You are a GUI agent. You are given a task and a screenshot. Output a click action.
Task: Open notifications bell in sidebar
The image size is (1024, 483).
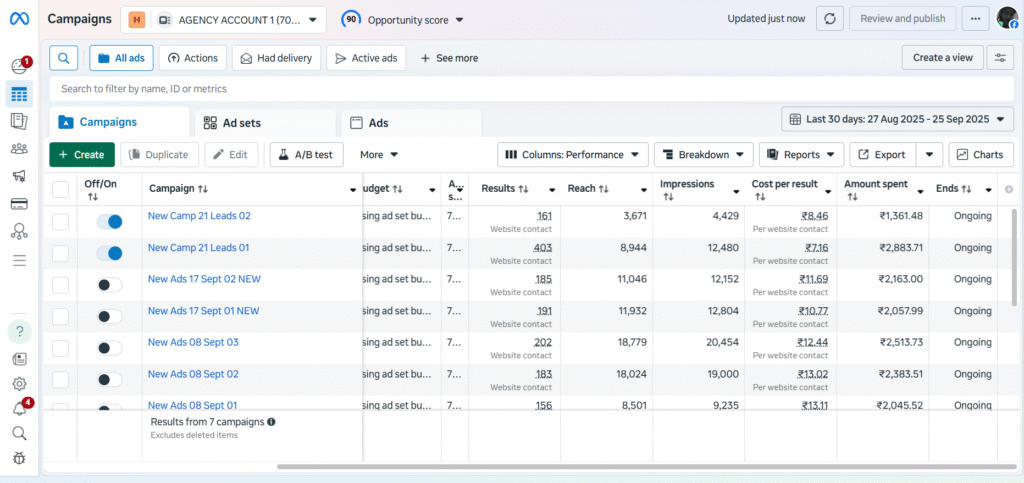tap(18, 408)
